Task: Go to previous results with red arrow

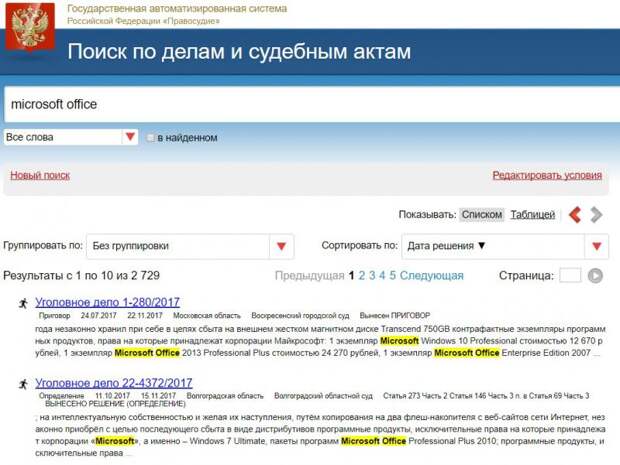Action: [575, 215]
